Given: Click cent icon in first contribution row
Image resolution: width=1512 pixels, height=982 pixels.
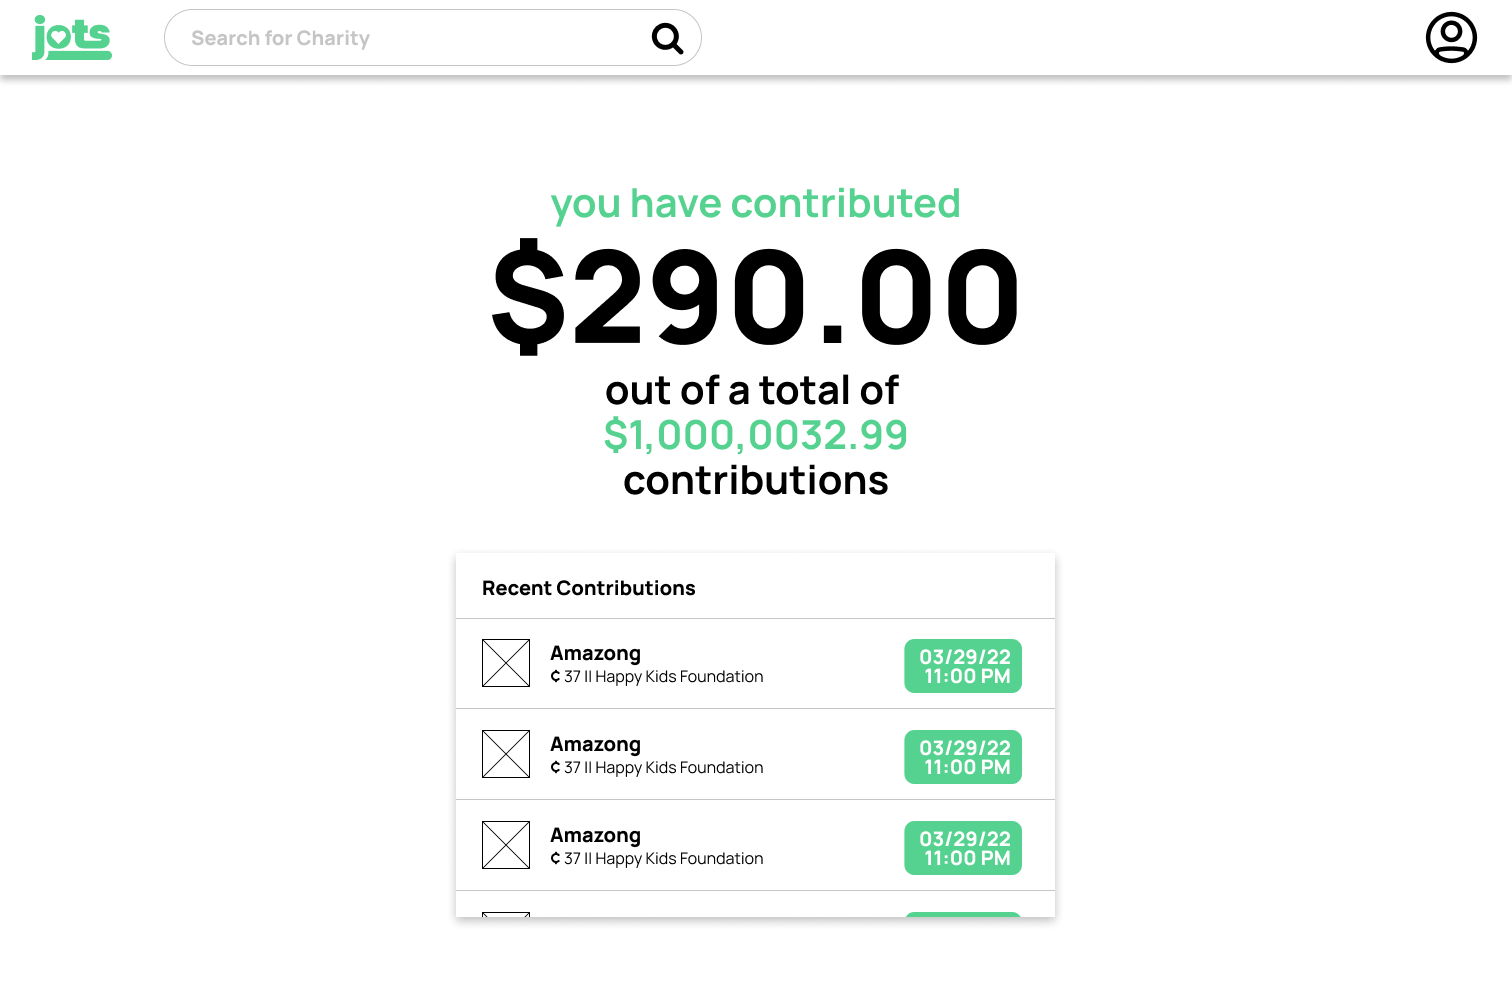Looking at the screenshot, I should (555, 677).
